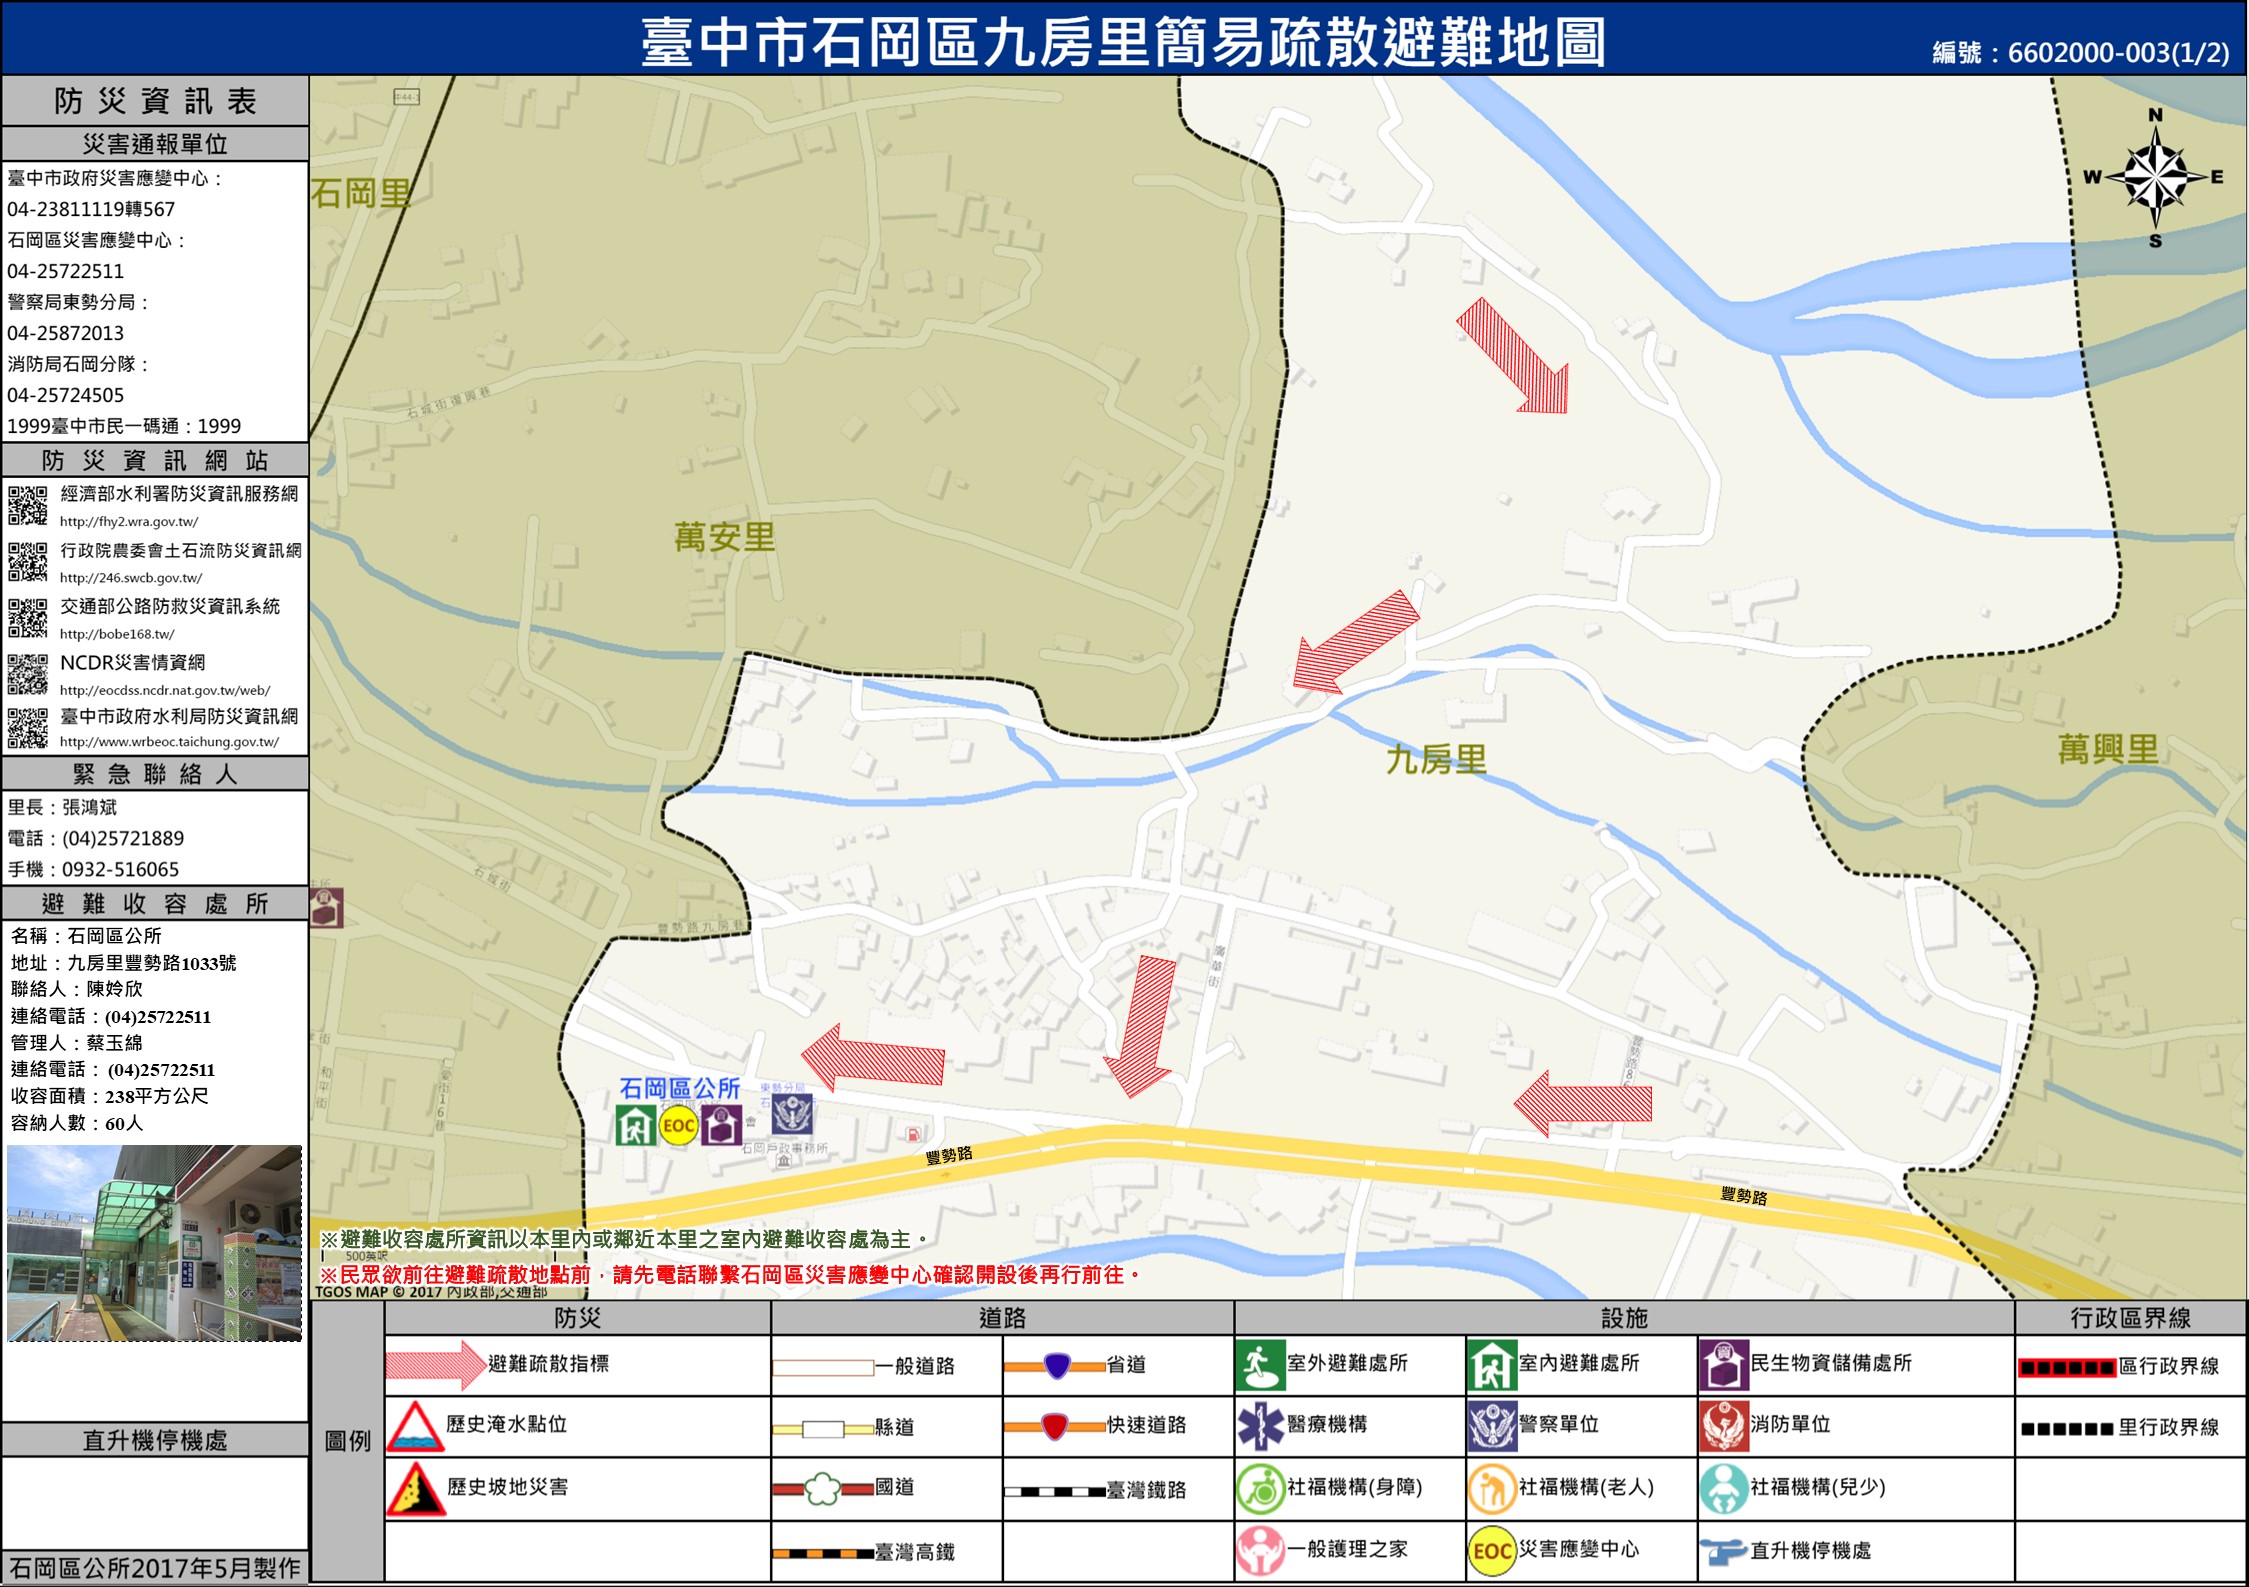Click the legend icon for 一般護理之家

tap(1260, 1551)
